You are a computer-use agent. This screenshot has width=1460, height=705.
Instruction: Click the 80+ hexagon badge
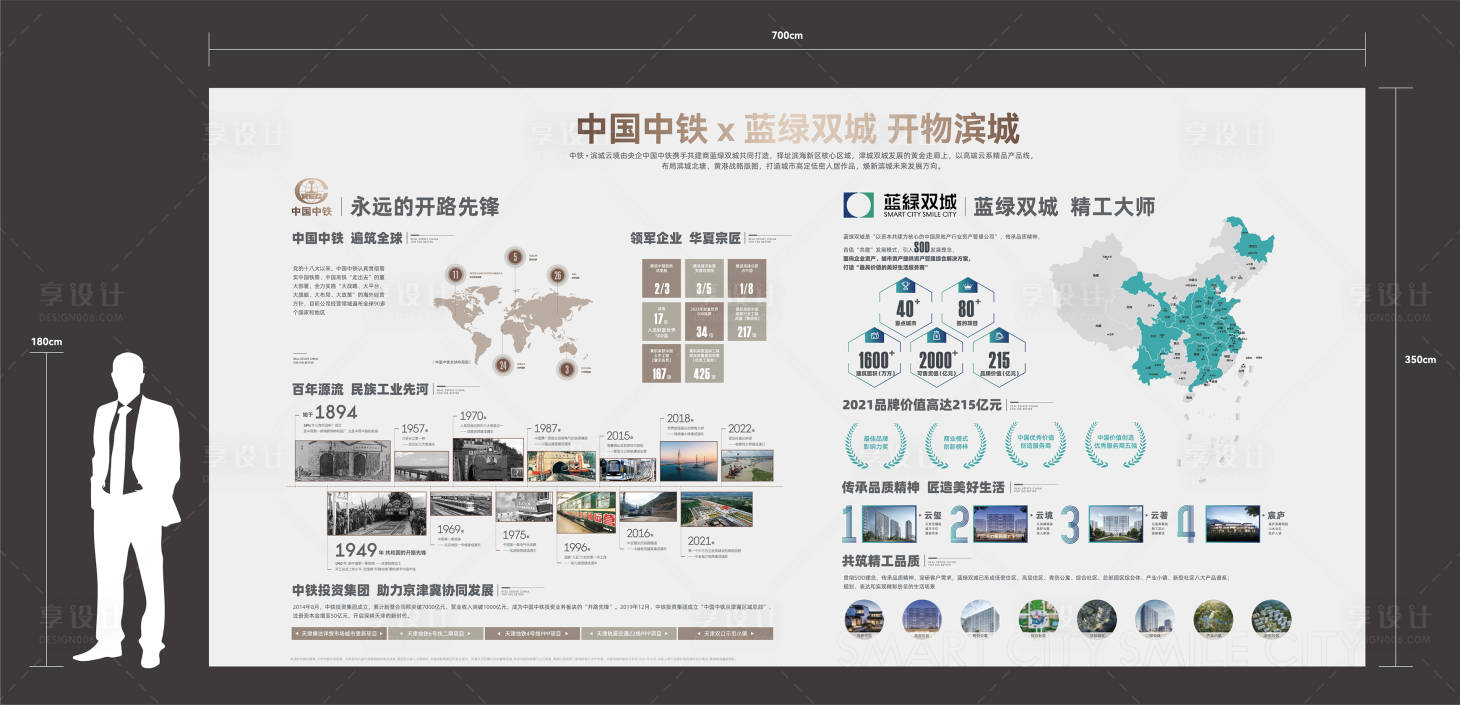click(x=967, y=309)
